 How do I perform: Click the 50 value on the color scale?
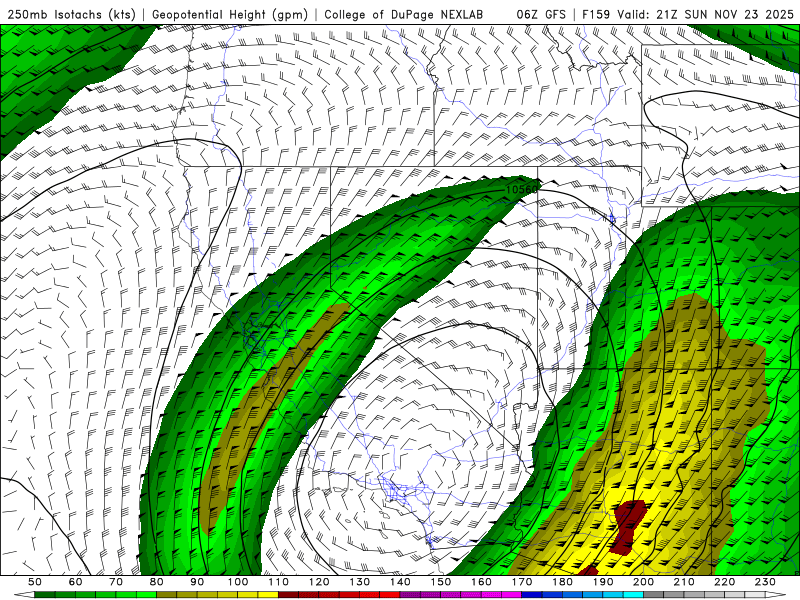[x=35, y=582]
